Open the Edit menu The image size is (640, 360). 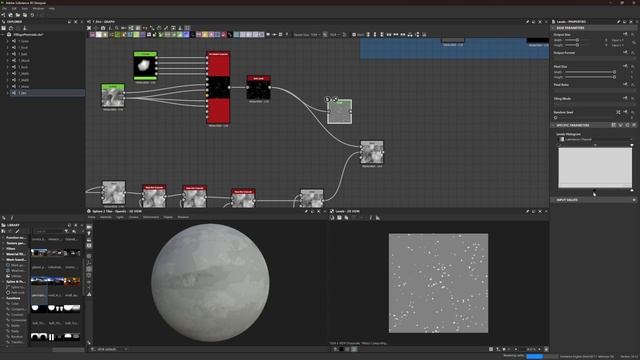(14, 8)
